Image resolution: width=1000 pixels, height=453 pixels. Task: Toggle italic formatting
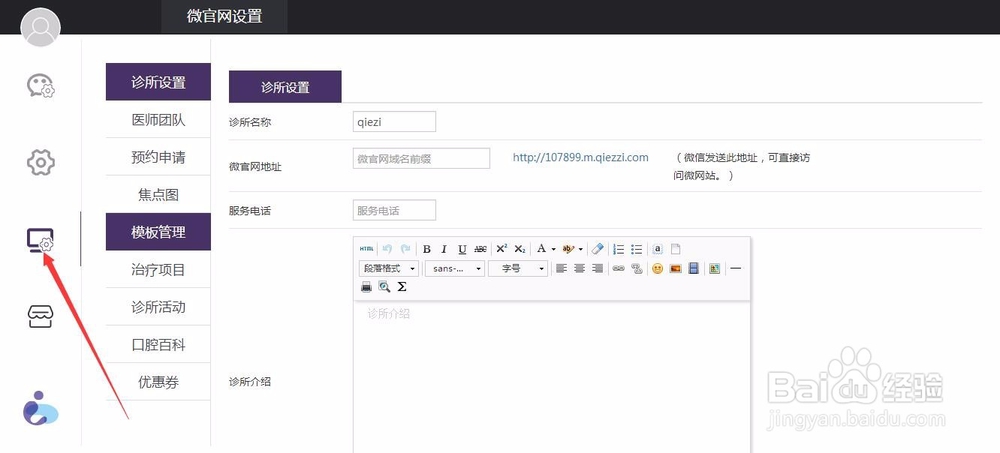point(445,249)
